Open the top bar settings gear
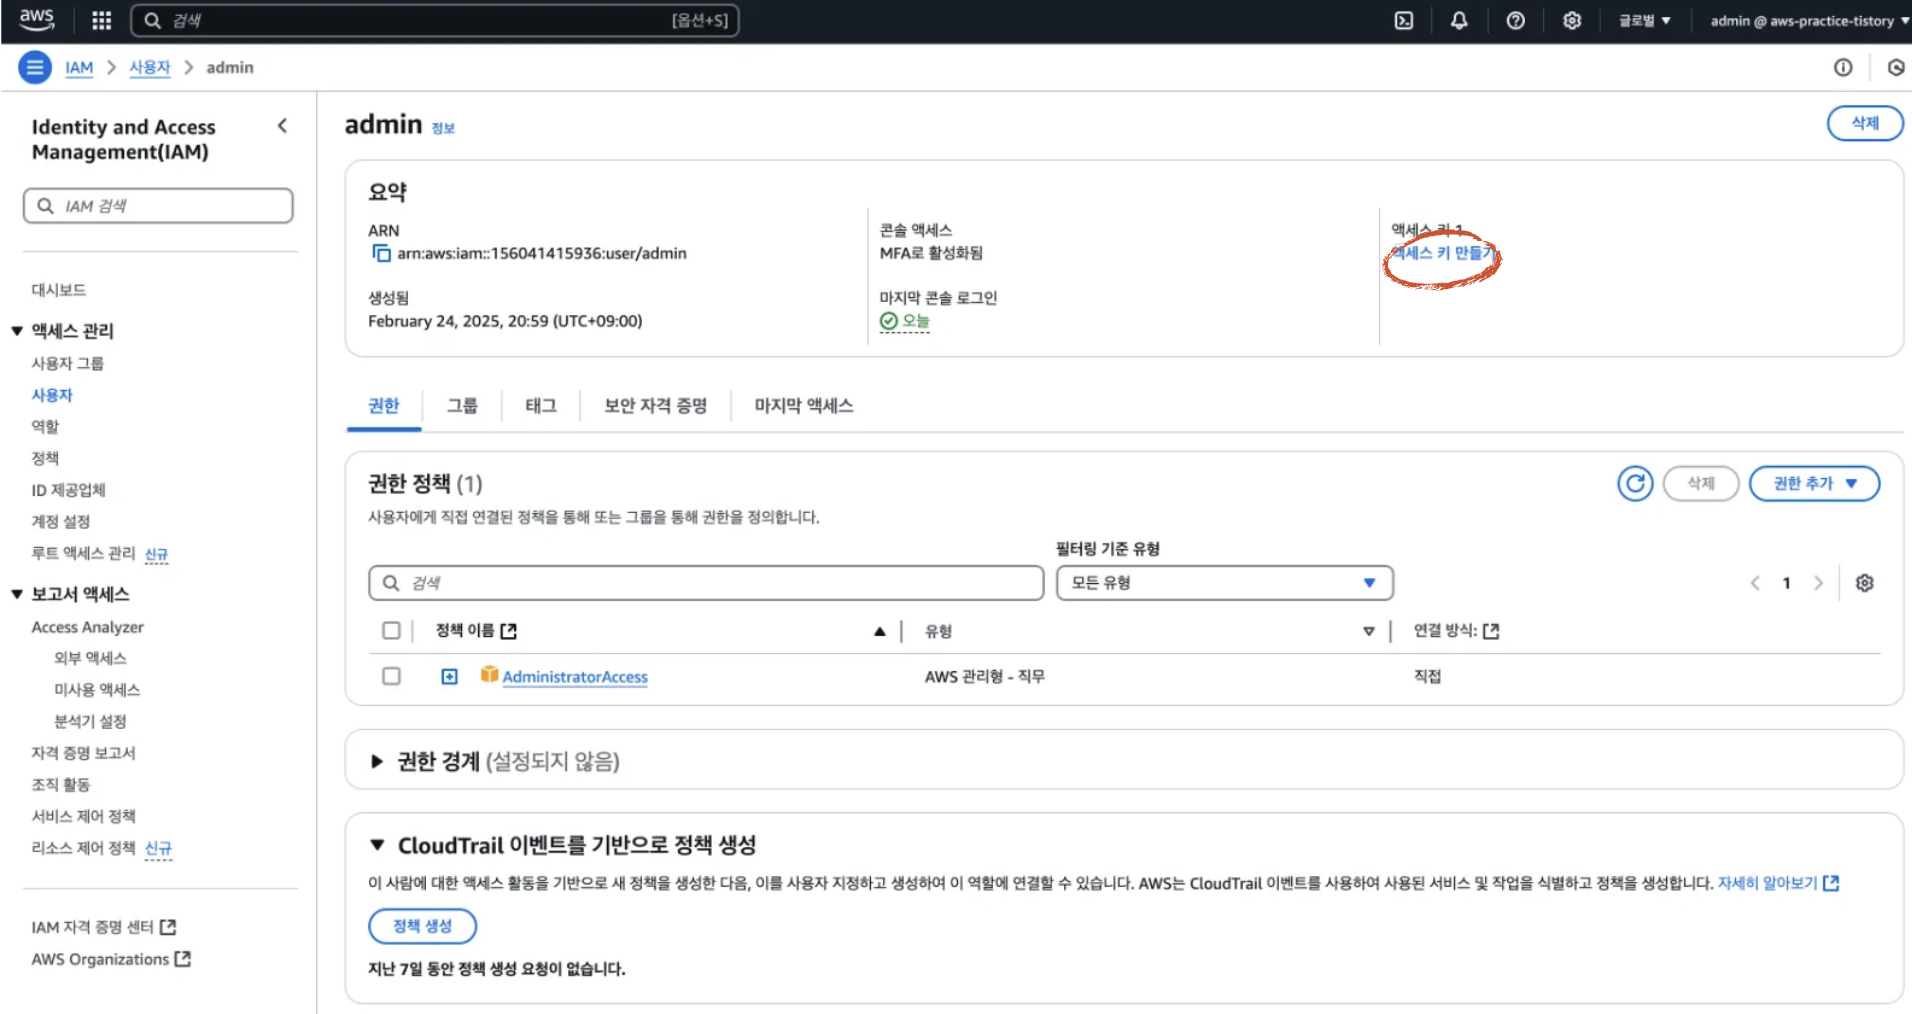 click(1572, 20)
